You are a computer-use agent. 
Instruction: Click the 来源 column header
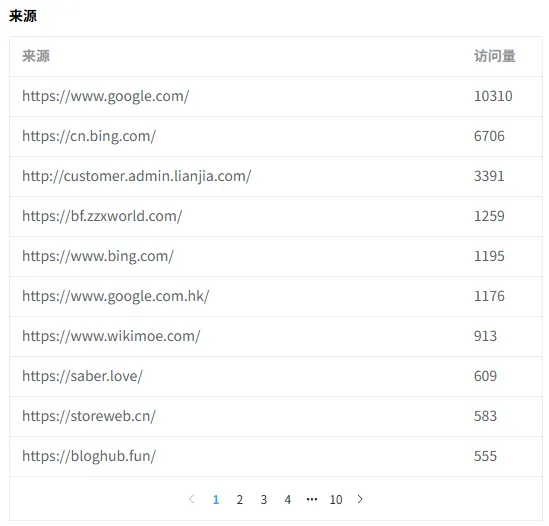click(x=36, y=56)
